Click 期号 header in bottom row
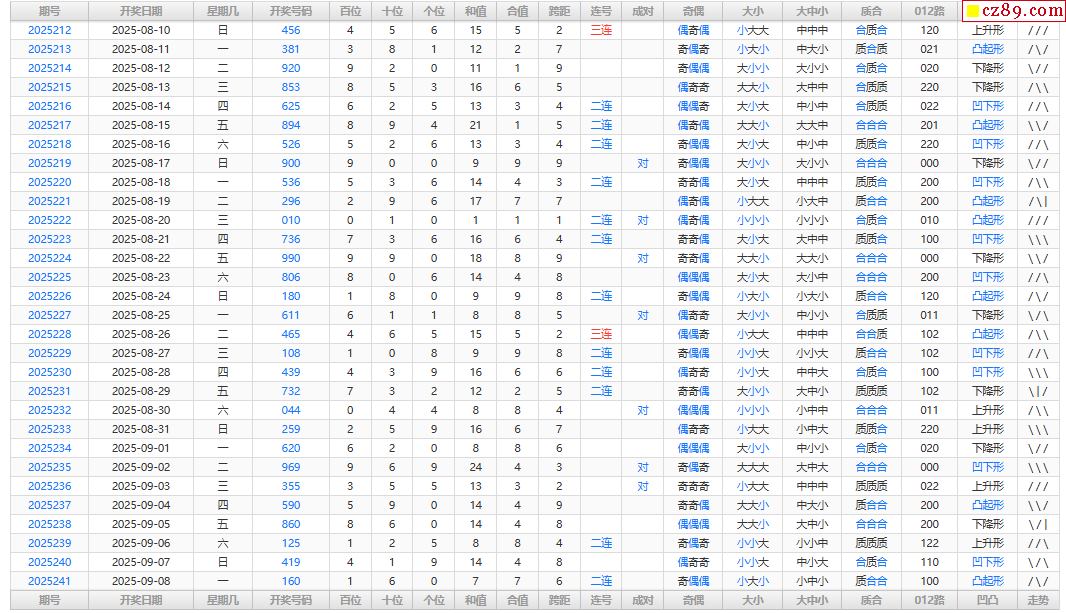Screen dimensions: 1066x613 point(50,601)
